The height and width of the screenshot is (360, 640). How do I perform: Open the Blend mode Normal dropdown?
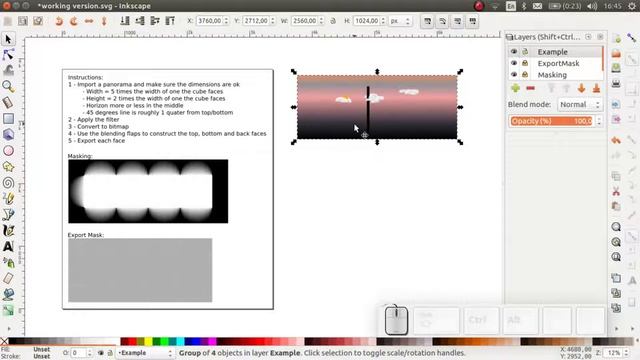tap(580, 104)
